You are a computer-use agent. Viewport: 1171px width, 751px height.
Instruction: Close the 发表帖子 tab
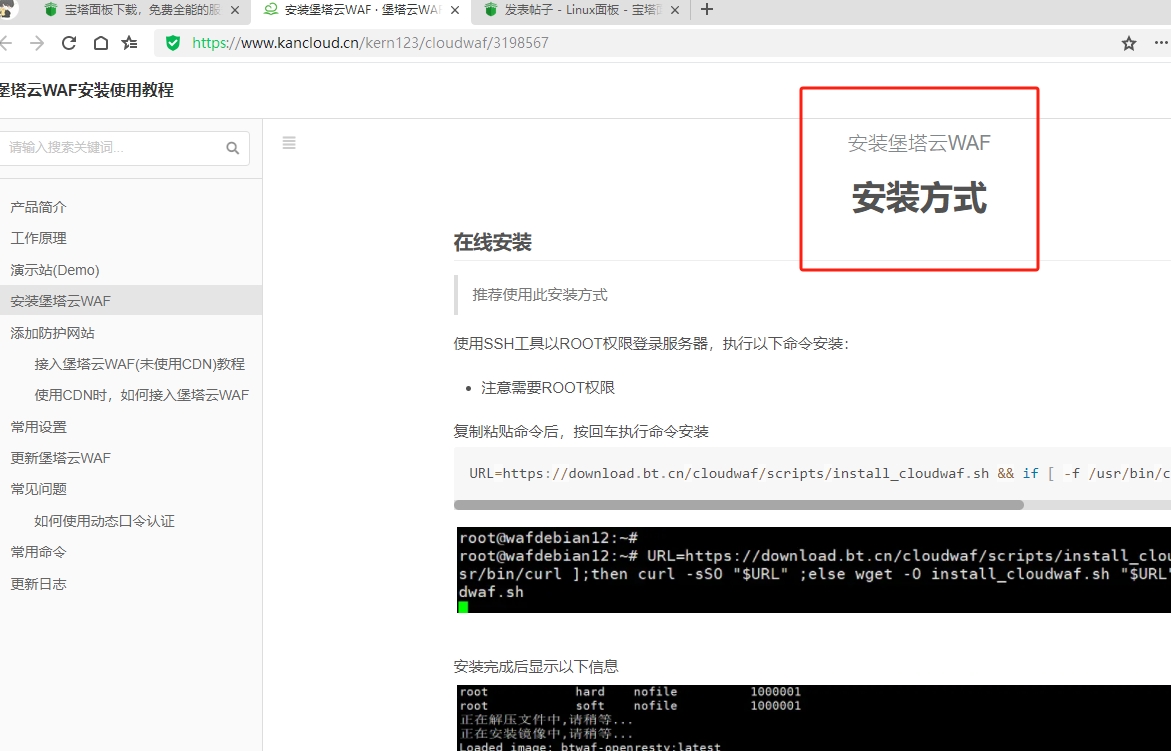(675, 10)
